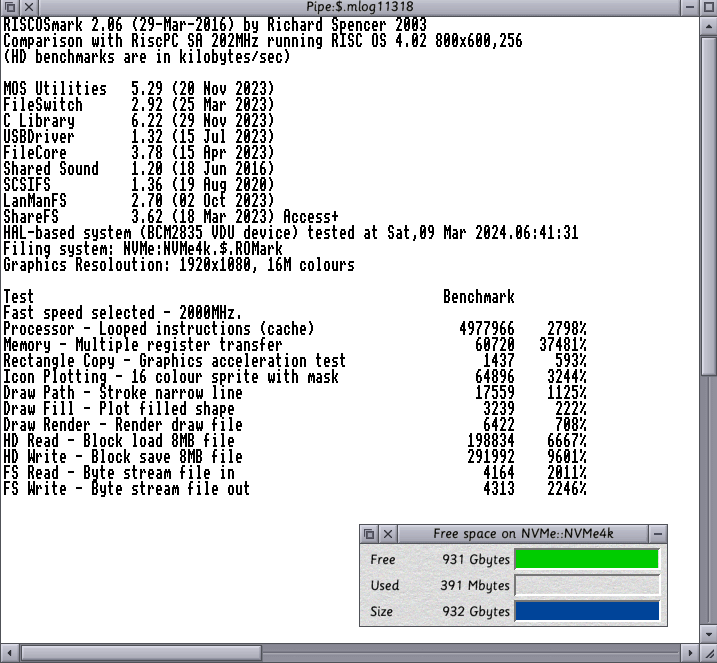Viewport: 717px width, 663px height.
Task: Click the vertical scrollbar thumb
Action: (709, 206)
